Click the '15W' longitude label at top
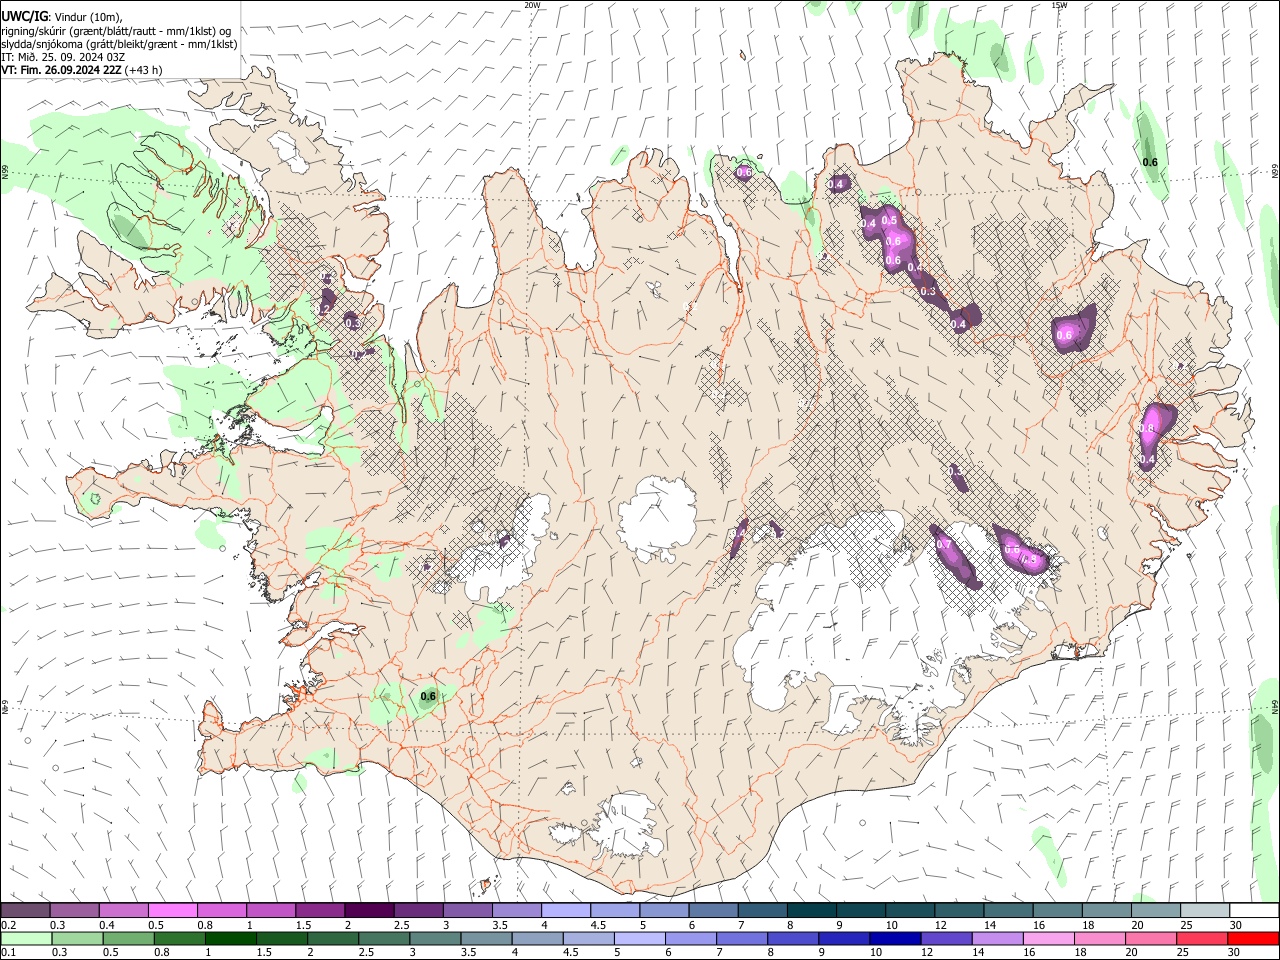This screenshot has height=960, width=1280. (x=1059, y=5)
